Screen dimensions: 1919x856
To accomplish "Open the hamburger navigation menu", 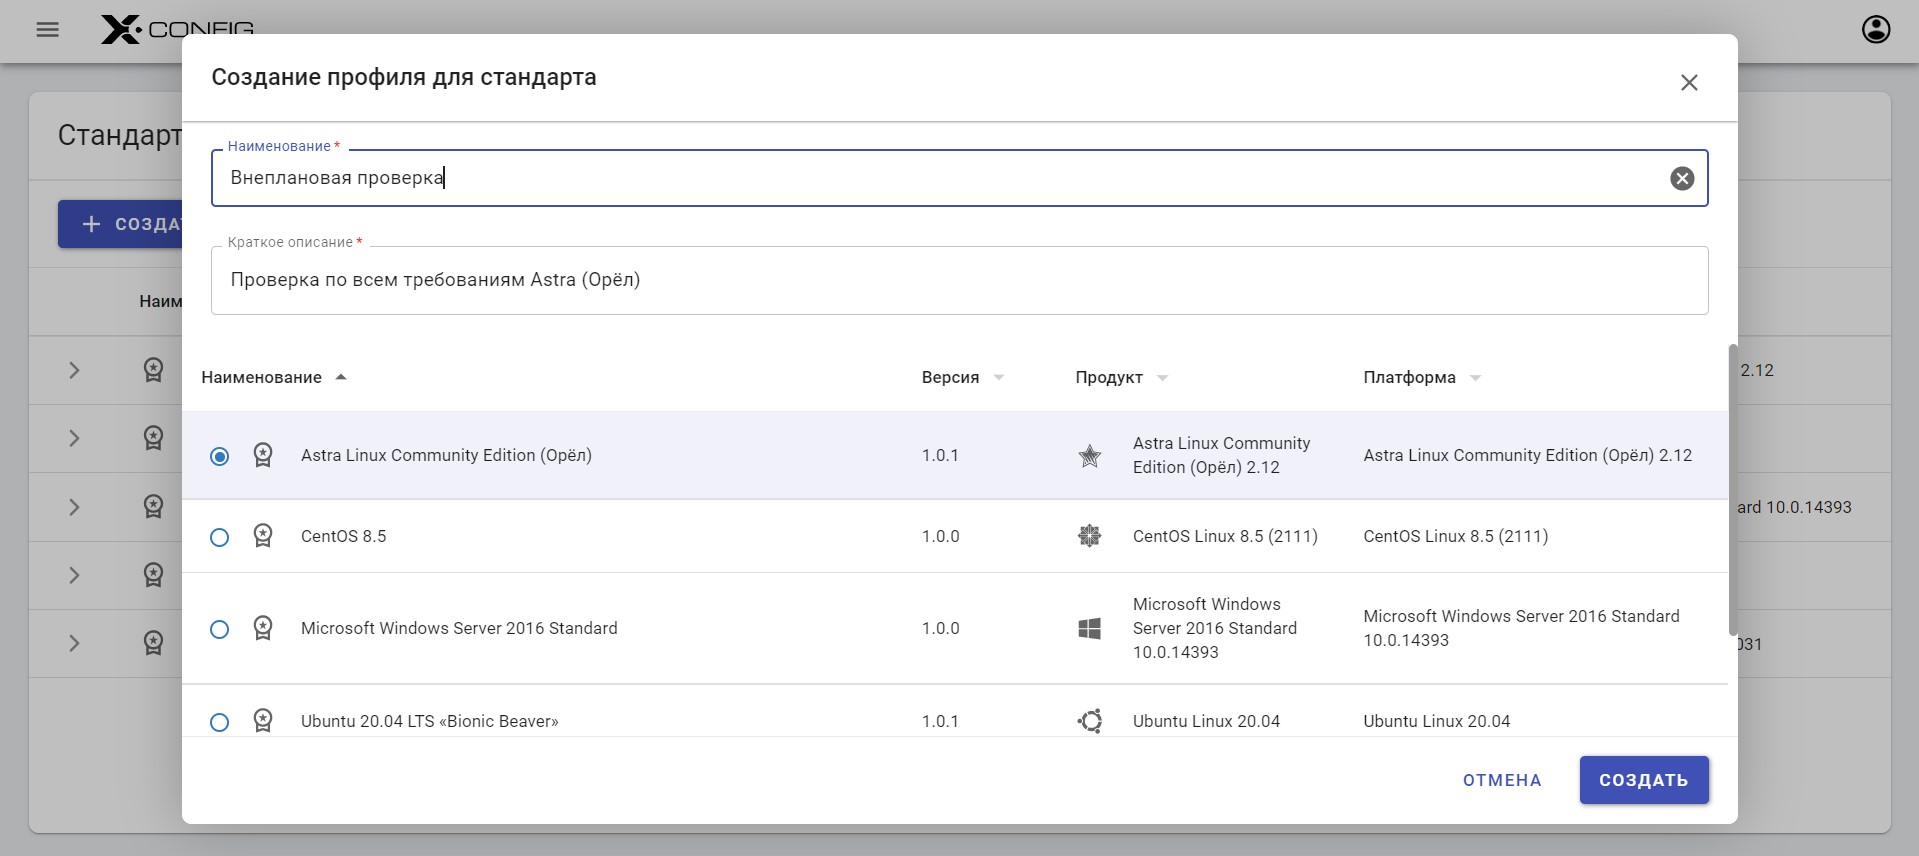I will pyautogui.click(x=47, y=30).
